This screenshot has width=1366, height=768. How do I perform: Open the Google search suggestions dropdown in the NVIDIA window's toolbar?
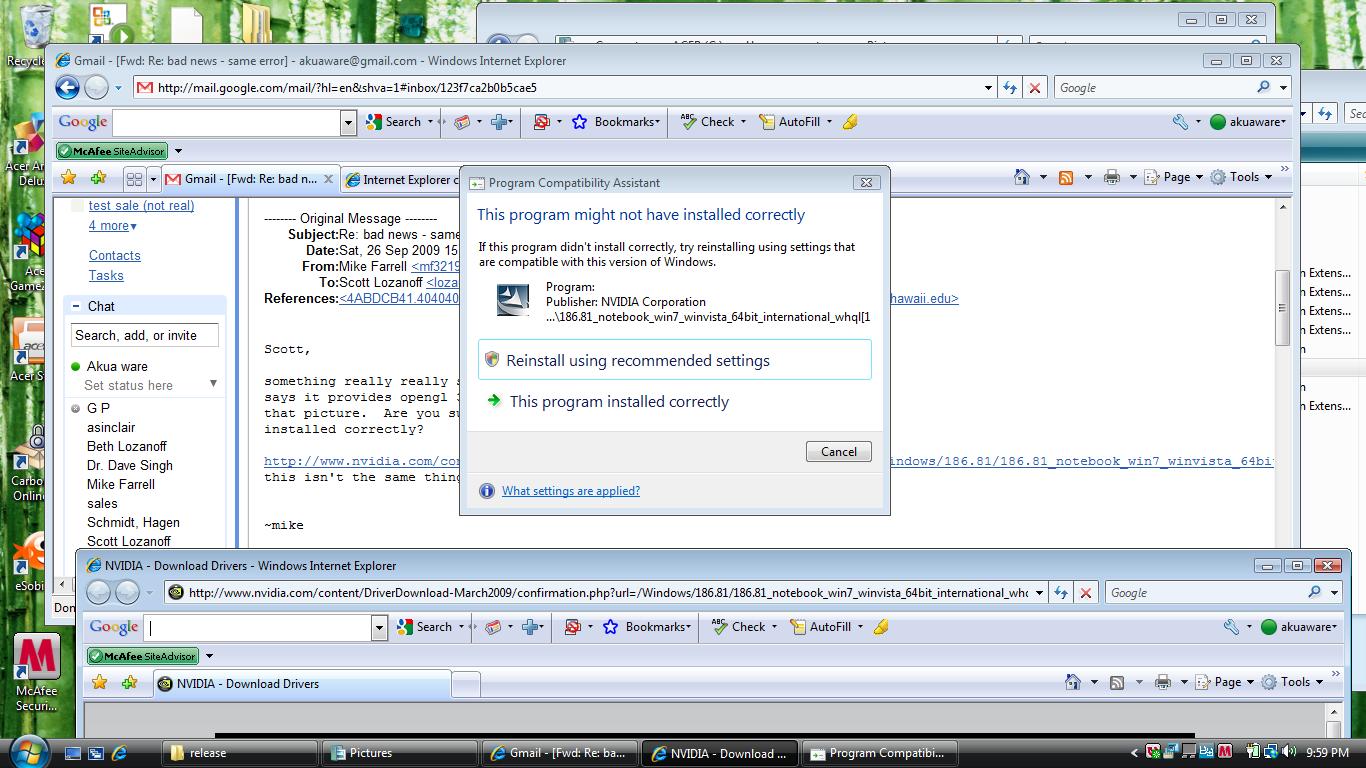(x=379, y=628)
